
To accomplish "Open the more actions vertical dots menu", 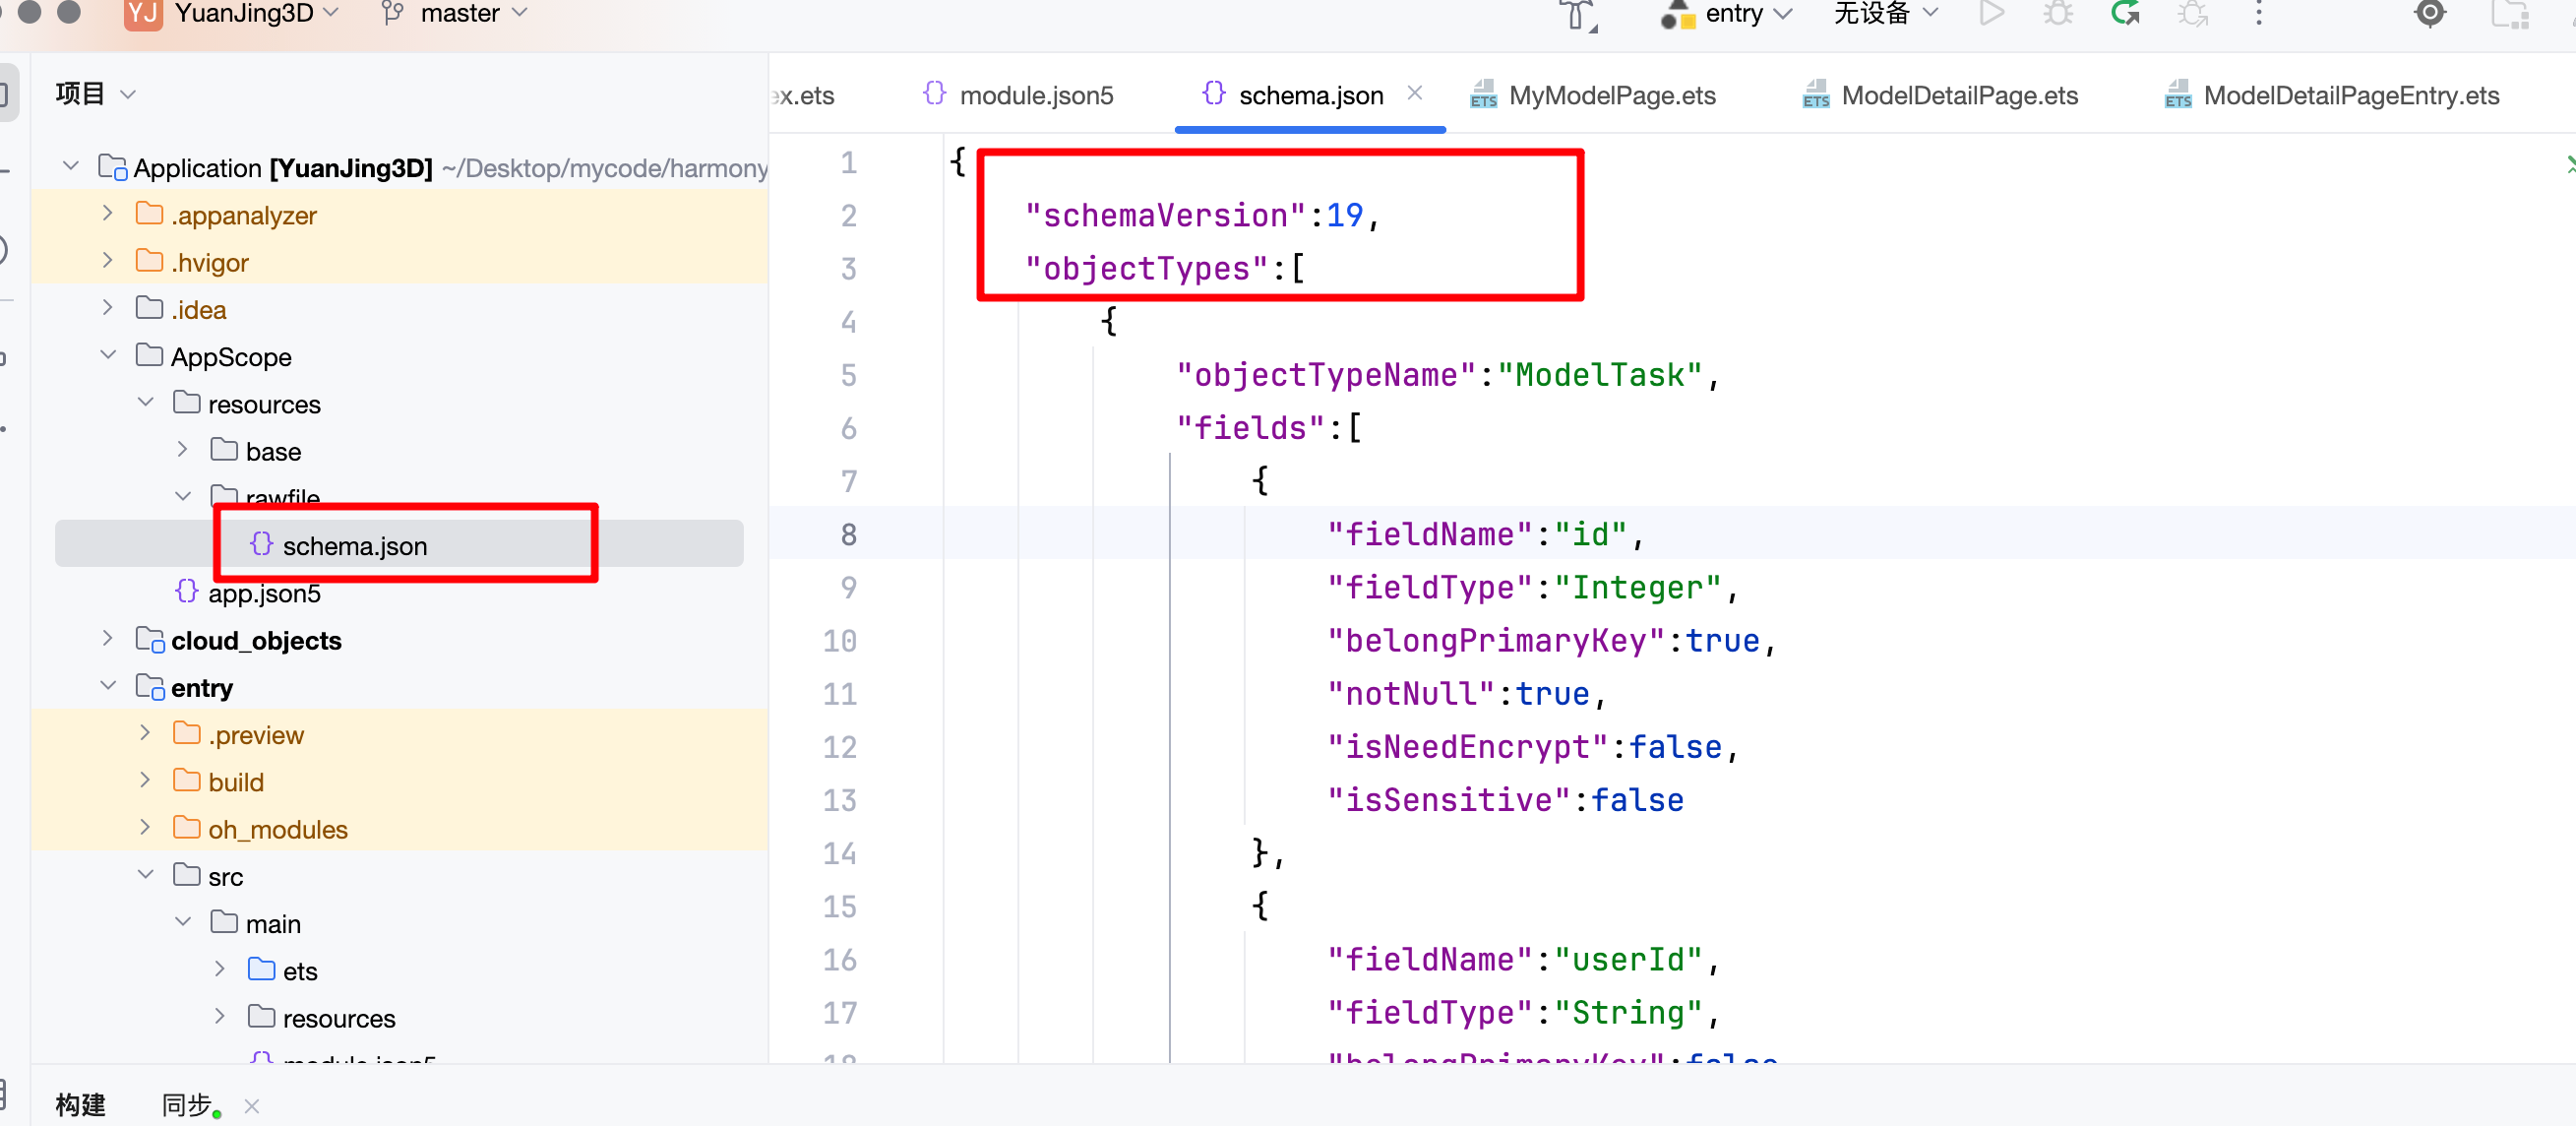I will (2259, 14).
